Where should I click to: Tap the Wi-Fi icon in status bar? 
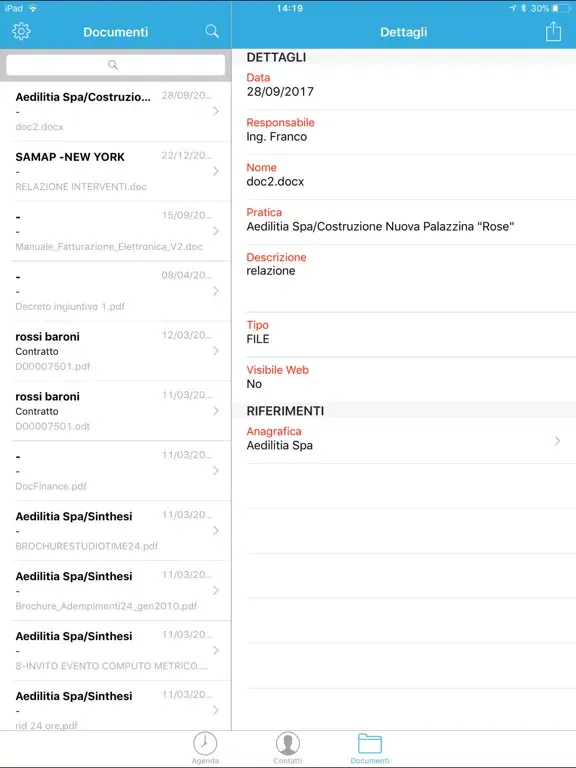click(33, 8)
